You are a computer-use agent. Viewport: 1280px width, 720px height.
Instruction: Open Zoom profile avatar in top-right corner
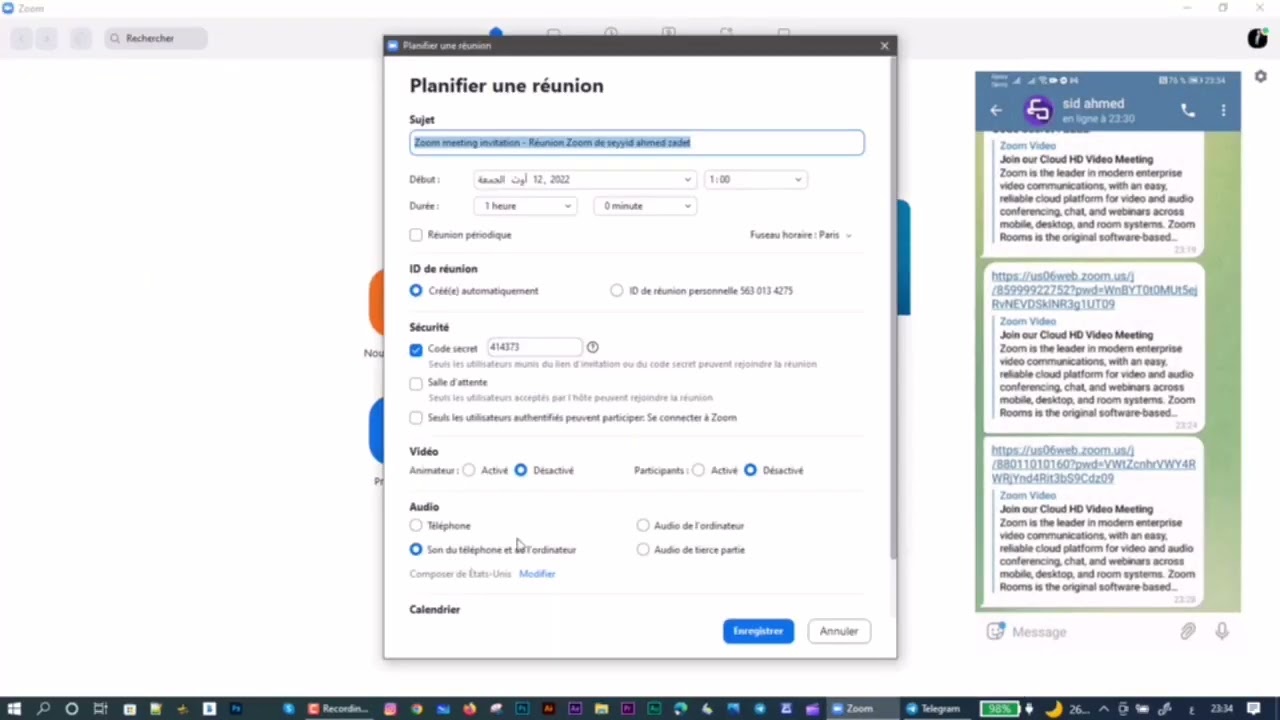(x=1258, y=38)
